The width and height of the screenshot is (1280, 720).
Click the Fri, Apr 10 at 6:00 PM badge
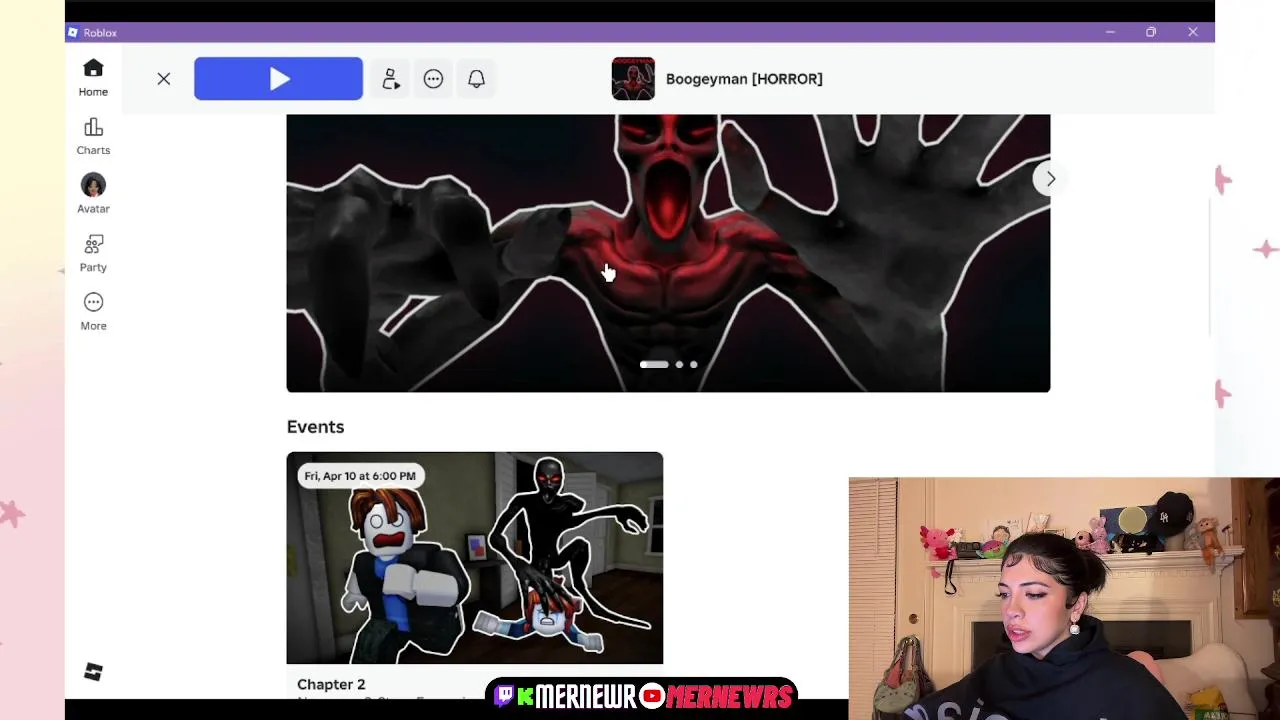pos(360,476)
